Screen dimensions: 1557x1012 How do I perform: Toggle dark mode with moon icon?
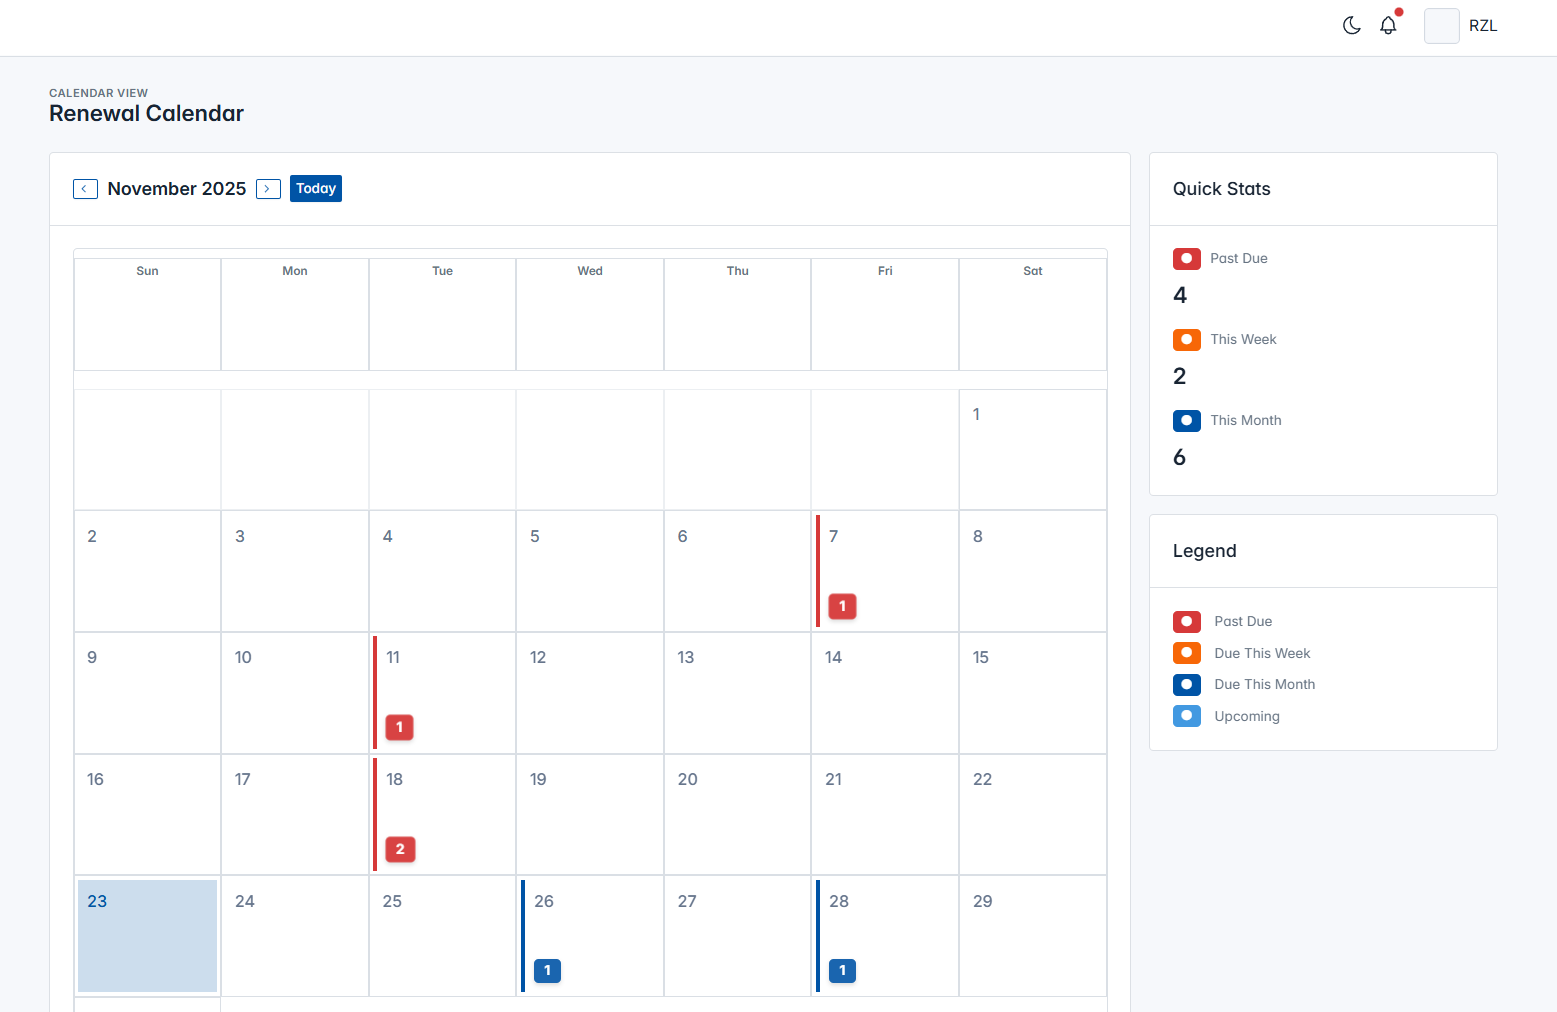pos(1351,26)
